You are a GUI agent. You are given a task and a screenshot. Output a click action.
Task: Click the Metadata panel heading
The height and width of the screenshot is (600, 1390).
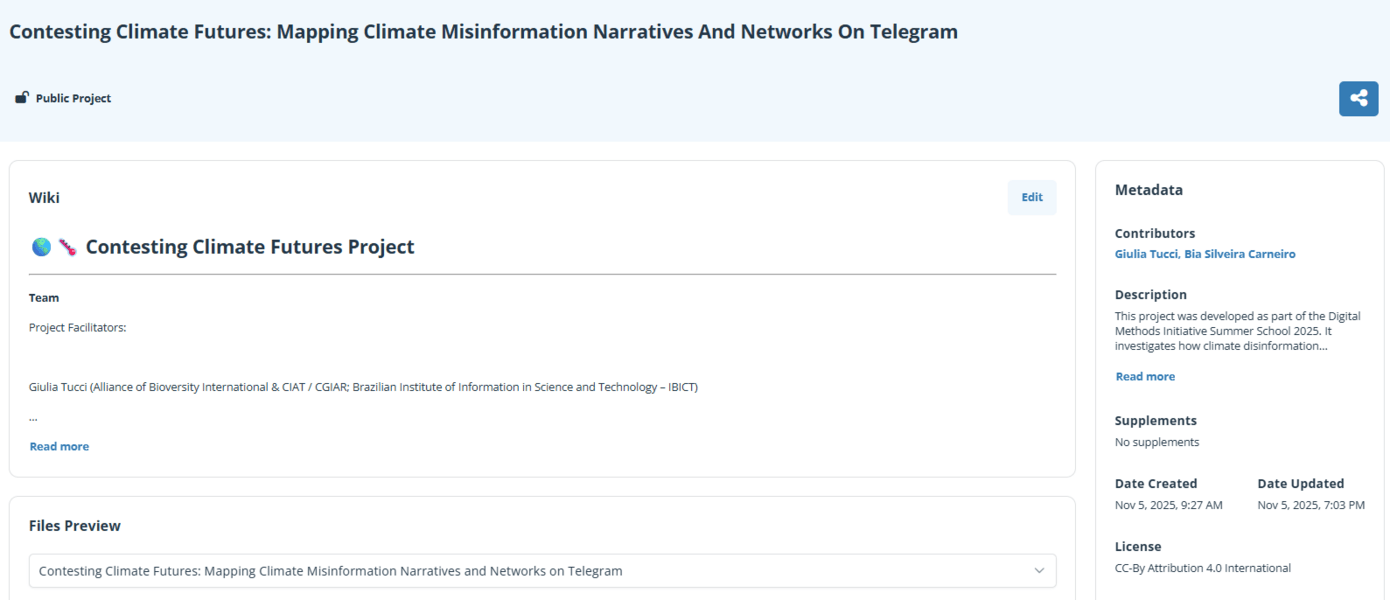click(1149, 189)
